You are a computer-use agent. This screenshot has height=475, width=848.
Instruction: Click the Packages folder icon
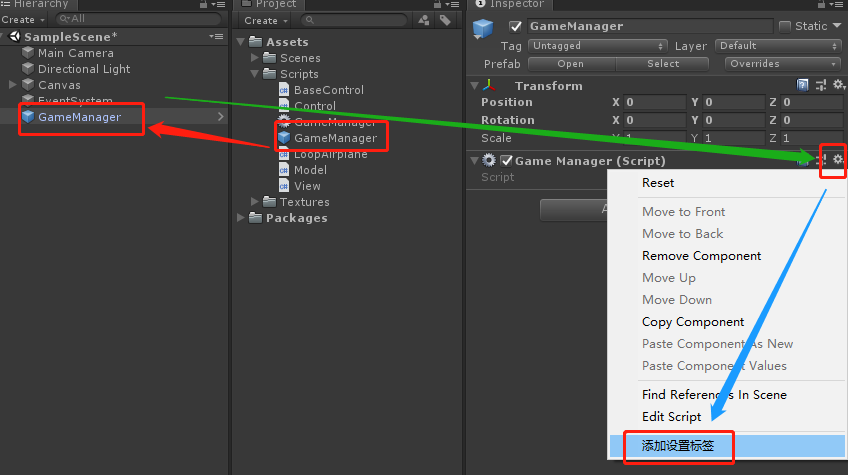255,217
